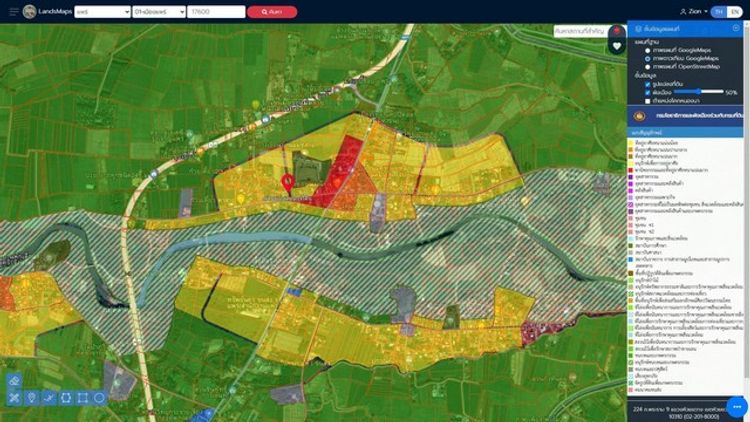This screenshot has height=422, width=750.
Task: Open the district dropdown in top bar
Action: [158, 12]
